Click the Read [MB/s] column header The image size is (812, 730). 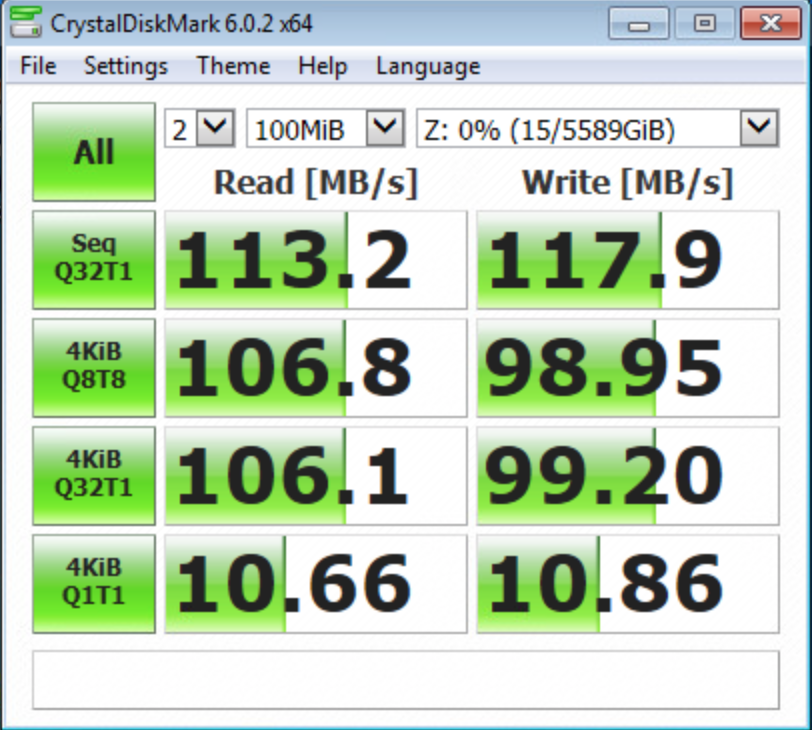316,182
